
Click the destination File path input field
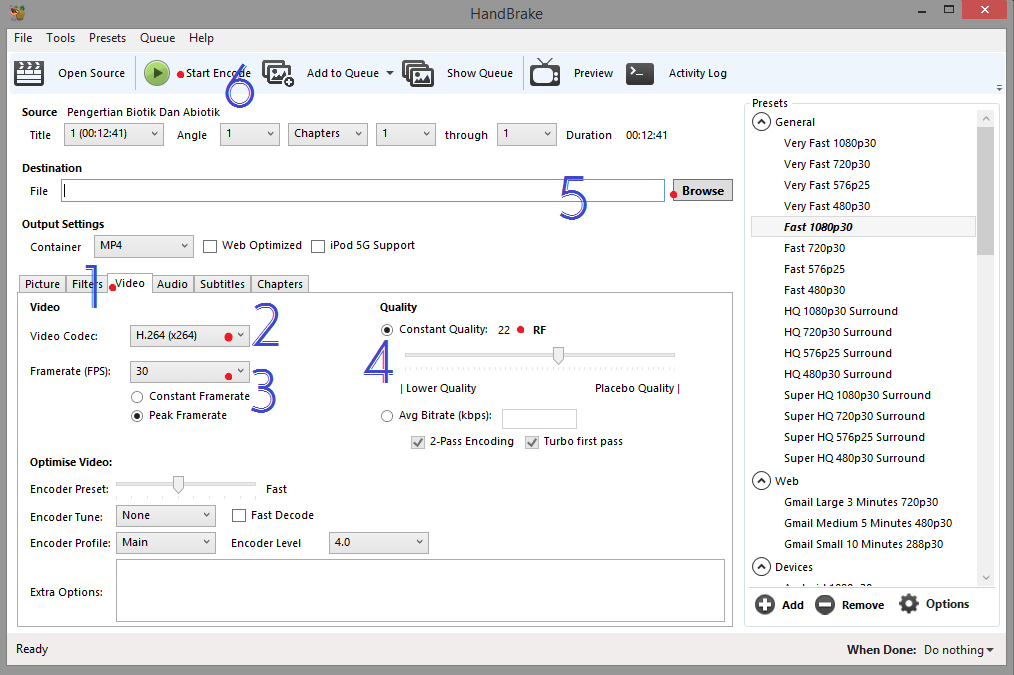(x=363, y=191)
